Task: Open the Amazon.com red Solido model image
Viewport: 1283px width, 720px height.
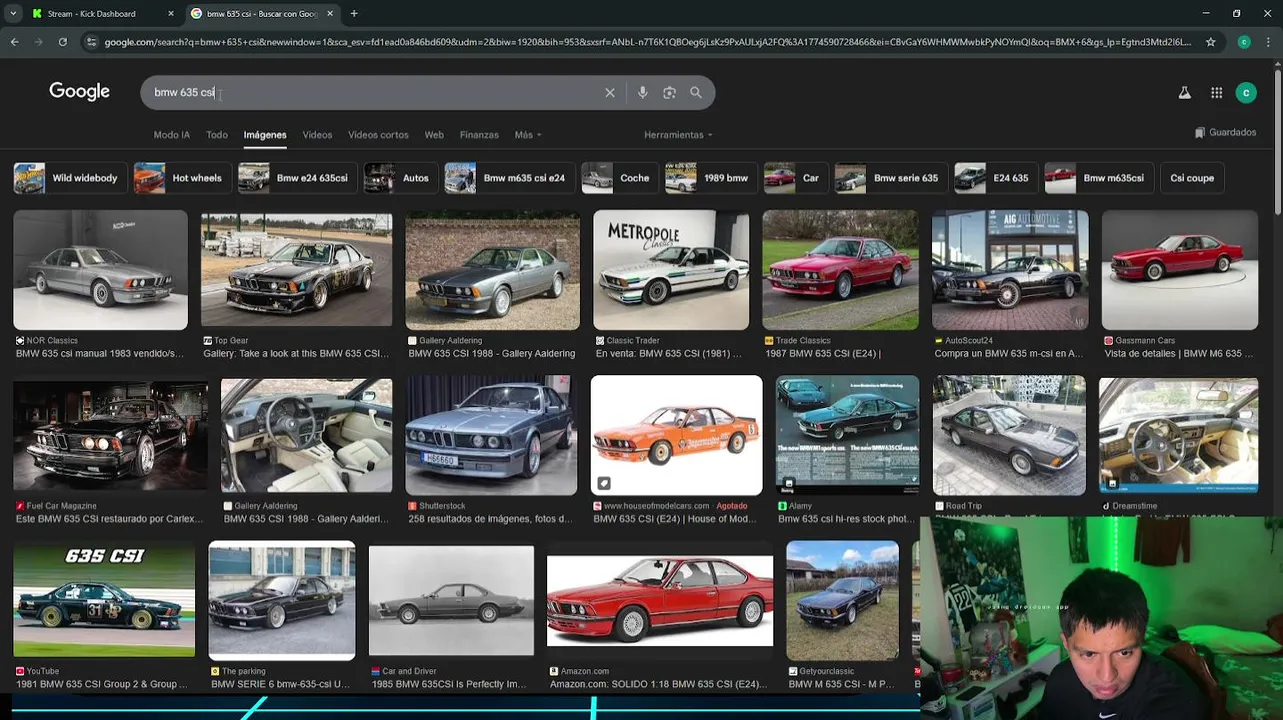Action: click(x=660, y=601)
